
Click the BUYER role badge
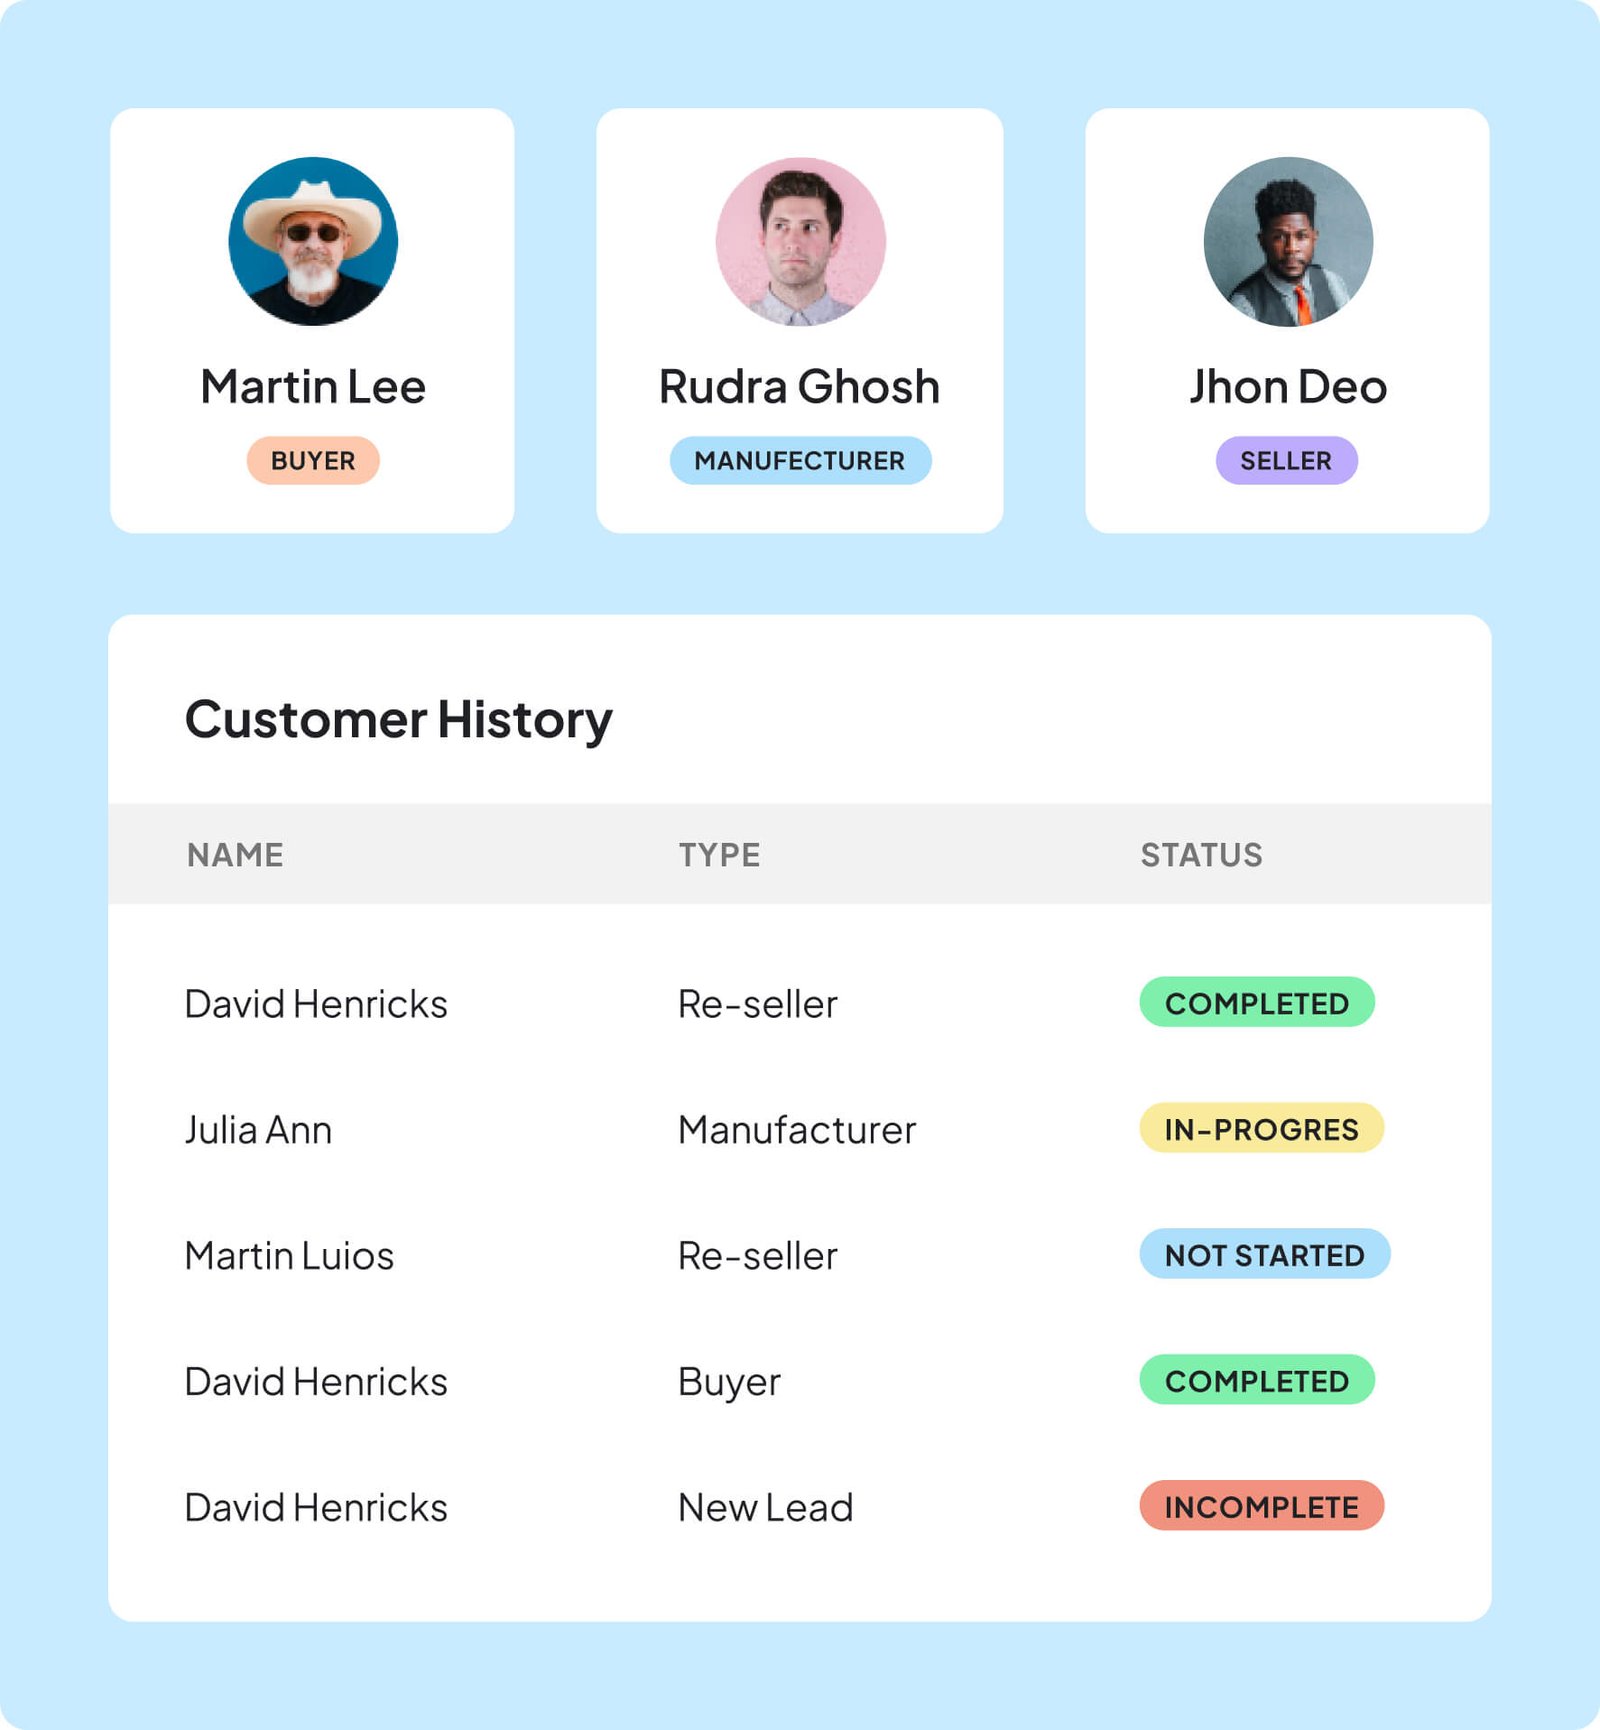click(313, 460)
